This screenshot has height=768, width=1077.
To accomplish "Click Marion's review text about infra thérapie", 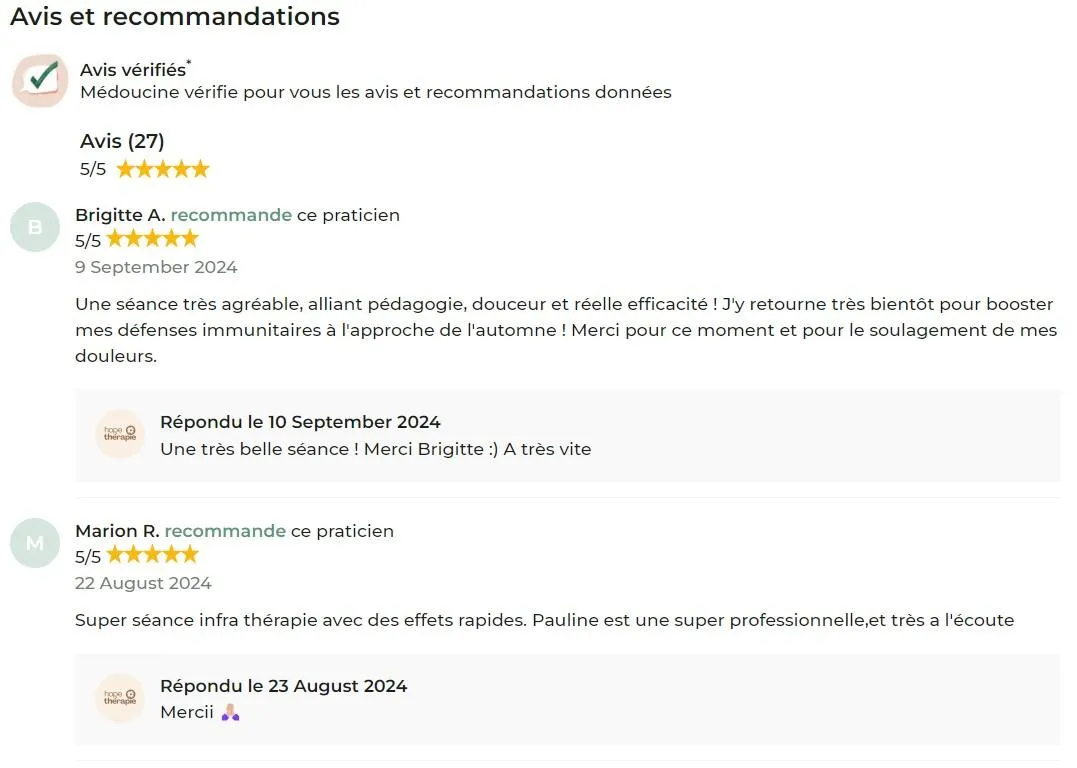I will click(545, 620).
